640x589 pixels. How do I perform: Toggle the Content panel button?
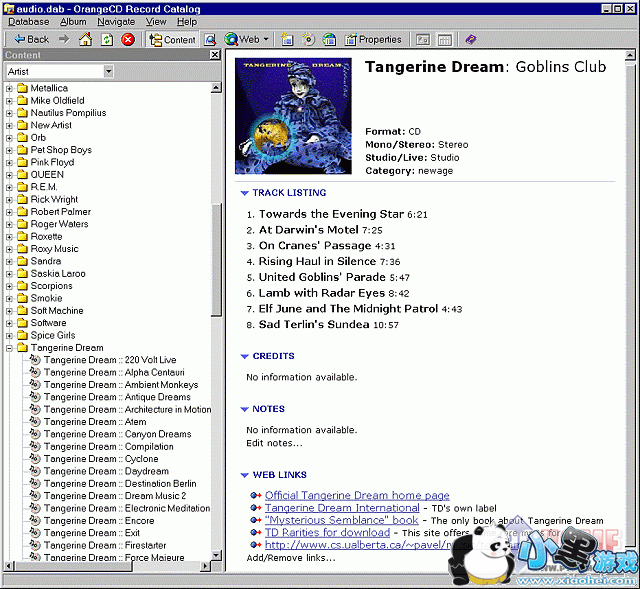(172, 39)
